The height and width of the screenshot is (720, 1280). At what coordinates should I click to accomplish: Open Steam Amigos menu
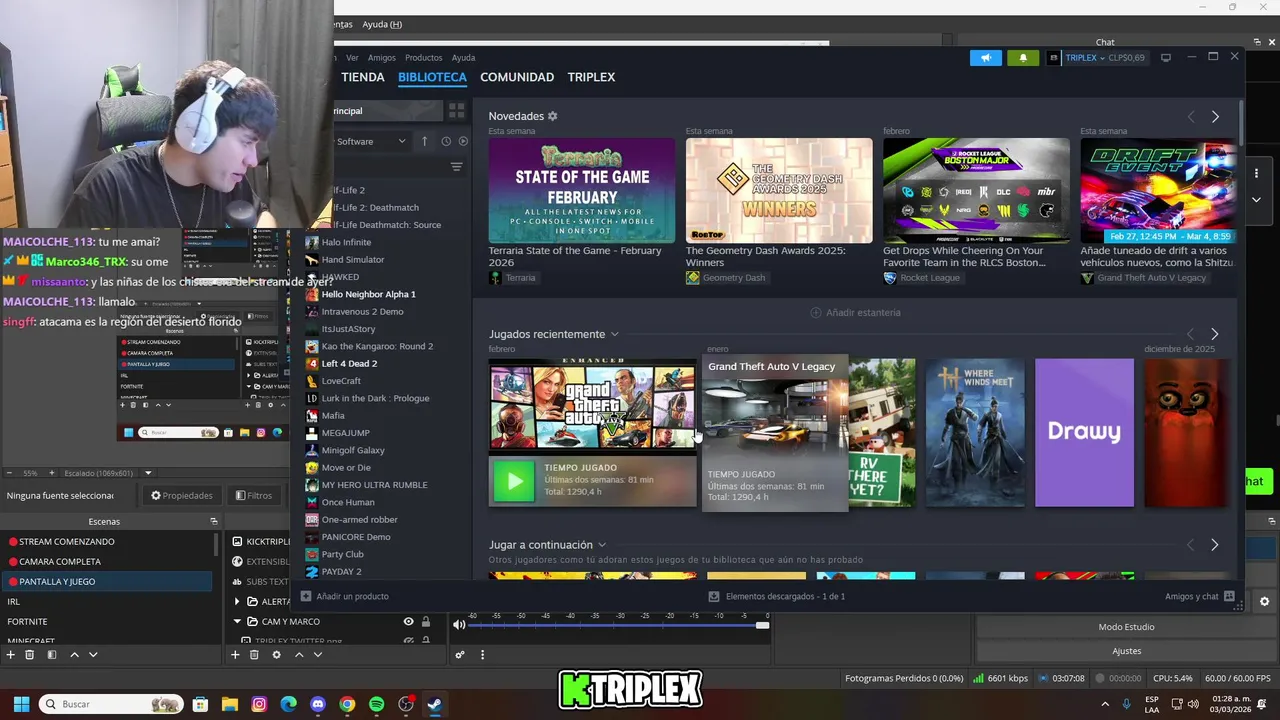[x=382, y=58]
